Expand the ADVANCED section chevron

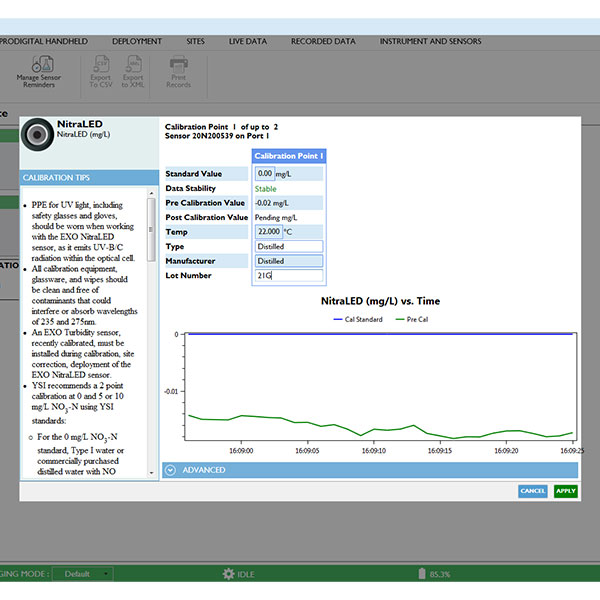tap(171, 470)
